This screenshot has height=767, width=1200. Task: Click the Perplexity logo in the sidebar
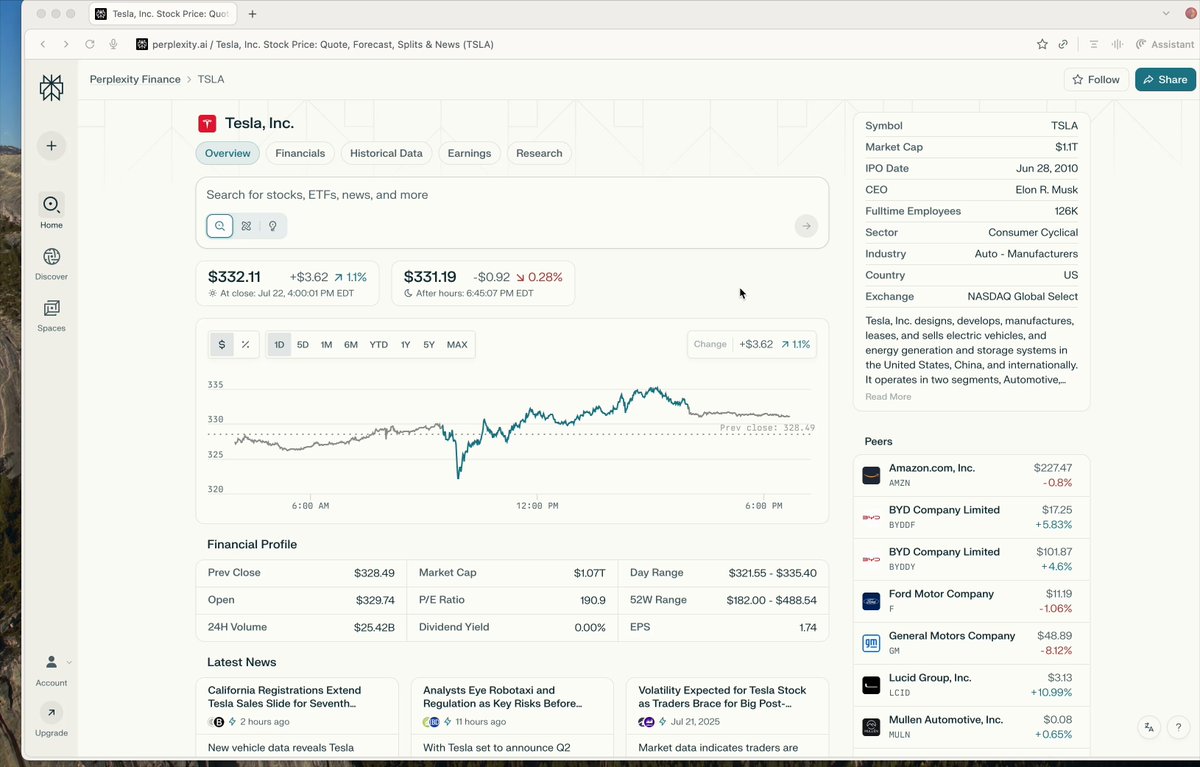pyautogui.click(x=51, y=88)
